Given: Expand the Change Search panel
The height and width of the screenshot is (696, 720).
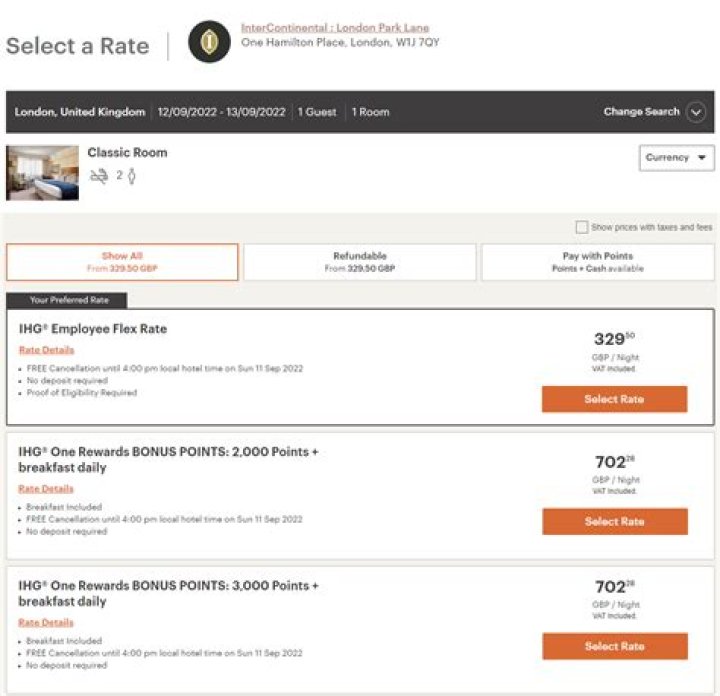Looking at the screenshot, I should 641,112.
